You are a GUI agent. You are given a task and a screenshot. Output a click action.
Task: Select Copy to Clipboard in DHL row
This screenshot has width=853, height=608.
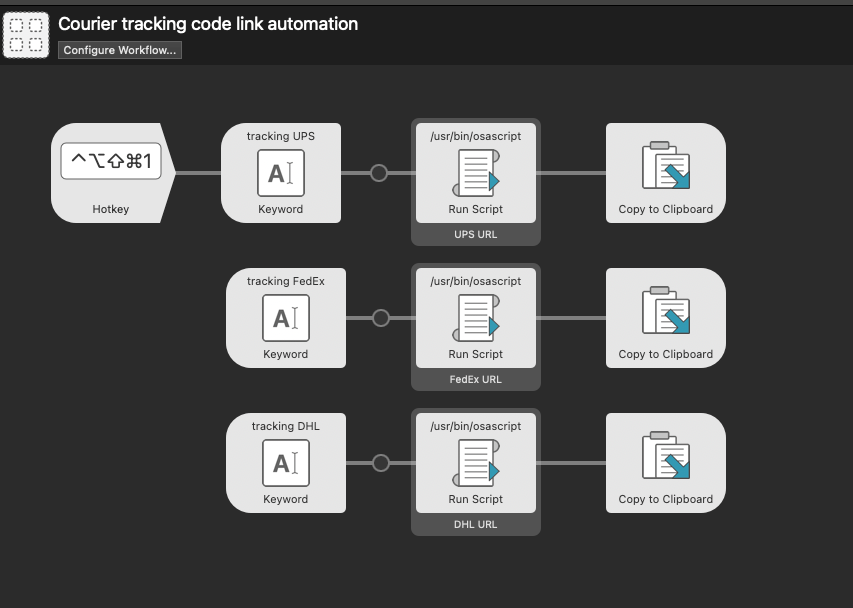[x=666, y=463]
